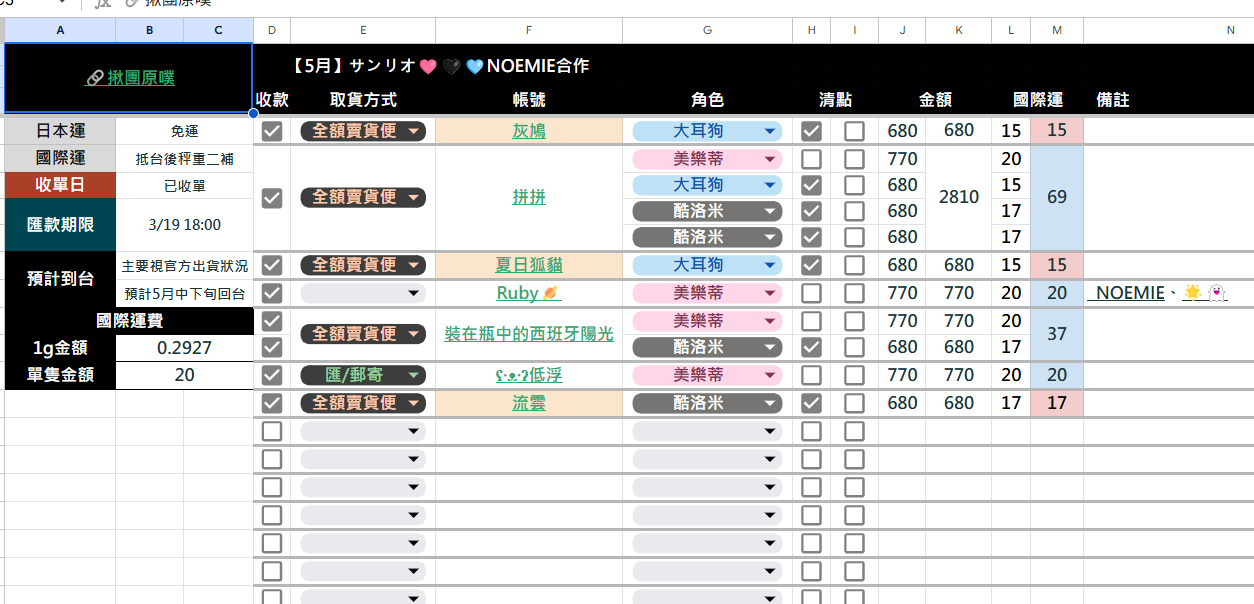Select column F header
1254x604 pixels.
click(x=529, y=30)
